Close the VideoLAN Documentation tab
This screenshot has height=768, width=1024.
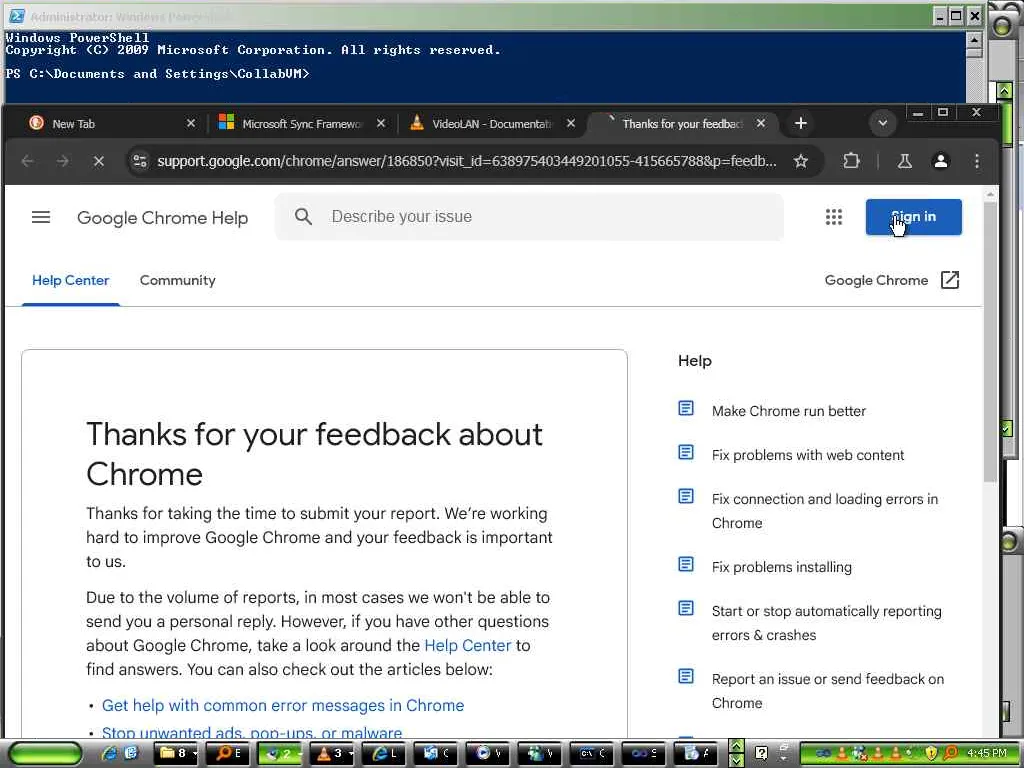[571, 123]
